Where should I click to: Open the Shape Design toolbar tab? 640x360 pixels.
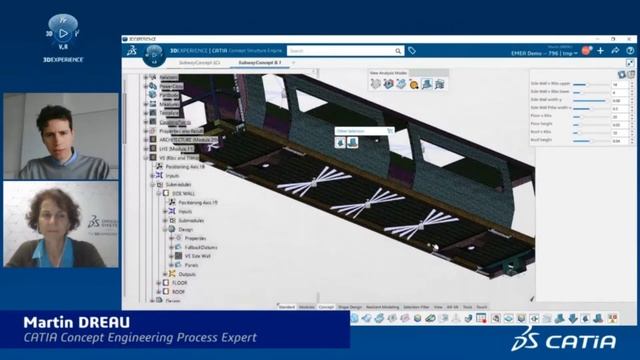pos(350,307)
